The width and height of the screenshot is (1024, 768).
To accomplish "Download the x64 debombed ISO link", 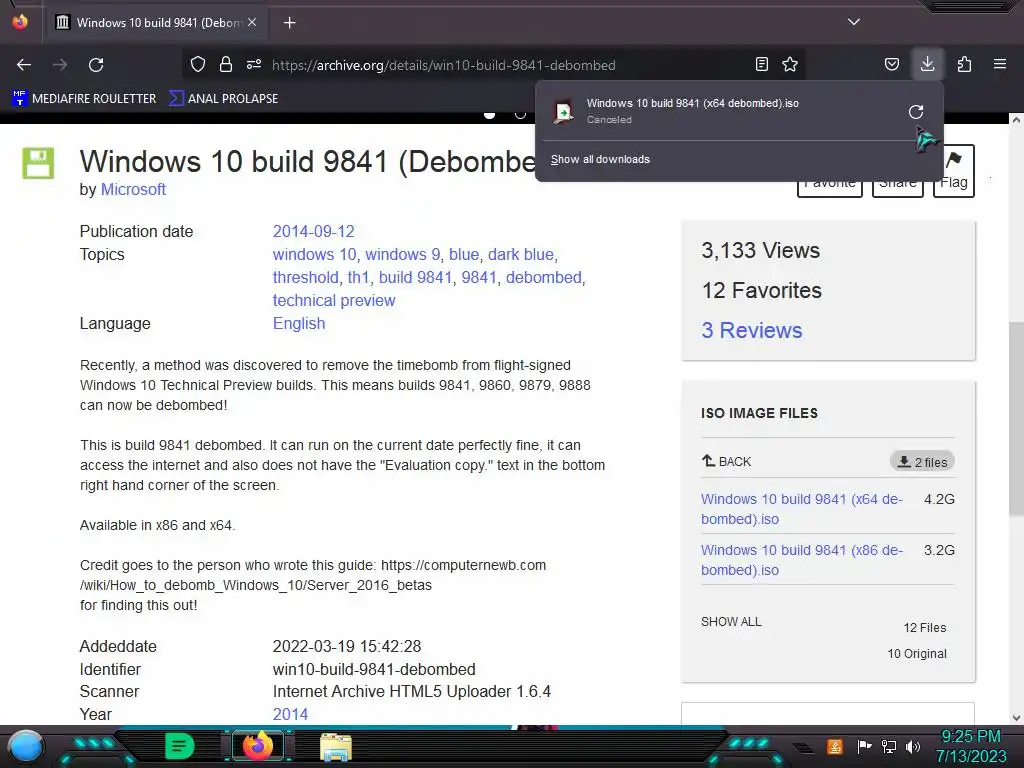I will point(801,509).
